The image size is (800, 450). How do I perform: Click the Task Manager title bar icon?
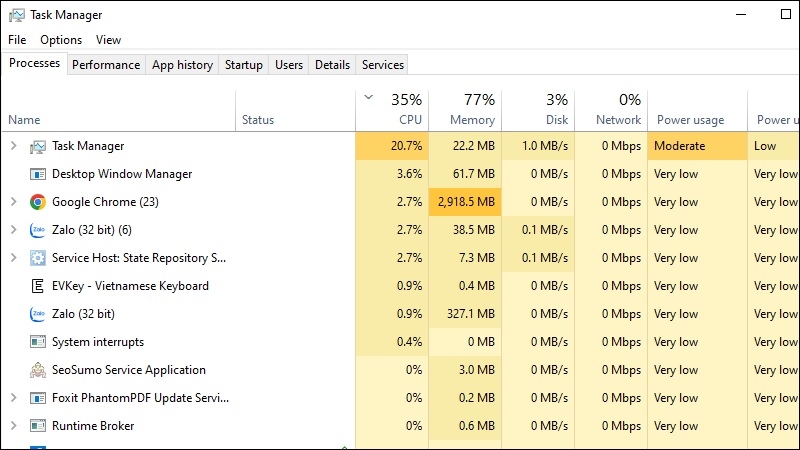point(16,15)
